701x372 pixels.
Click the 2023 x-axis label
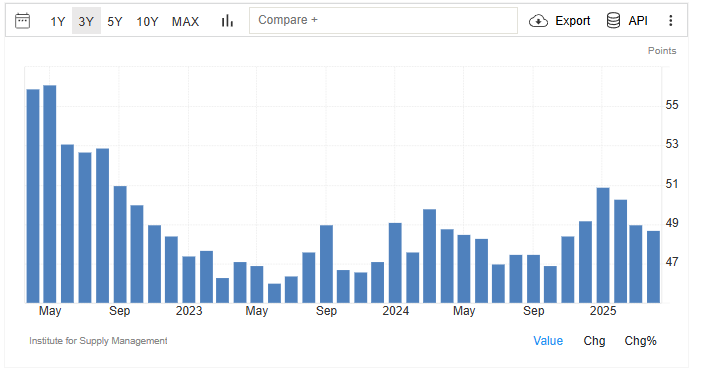pos(189,311)
